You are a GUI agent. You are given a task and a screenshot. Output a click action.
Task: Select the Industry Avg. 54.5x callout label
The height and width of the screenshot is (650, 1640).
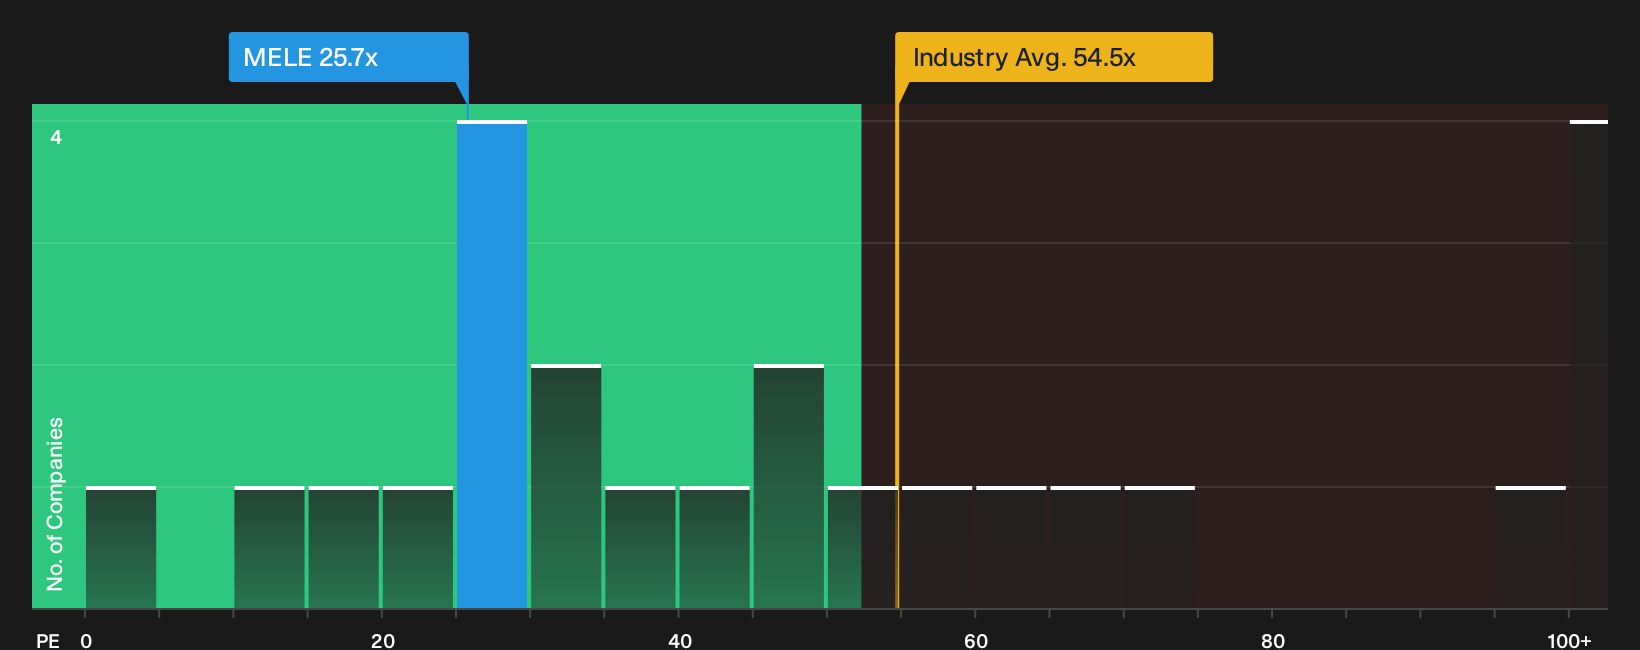click(1054, 57)
